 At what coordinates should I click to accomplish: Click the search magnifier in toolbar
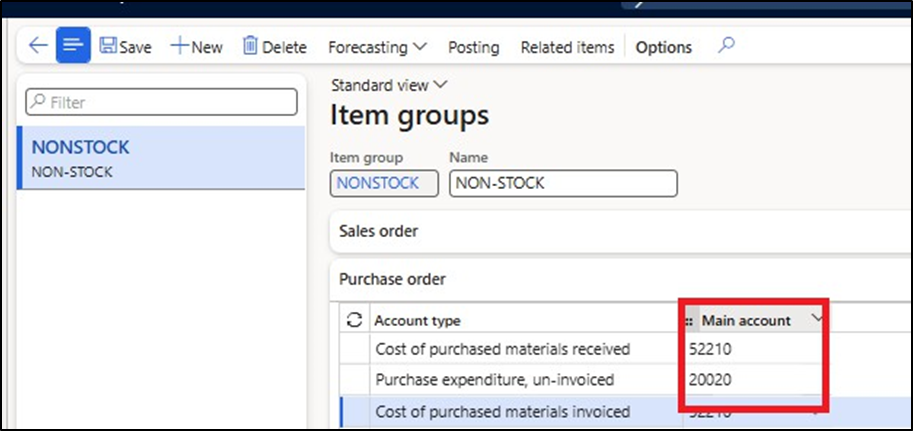pyautogui.click(x=727, y=46)
